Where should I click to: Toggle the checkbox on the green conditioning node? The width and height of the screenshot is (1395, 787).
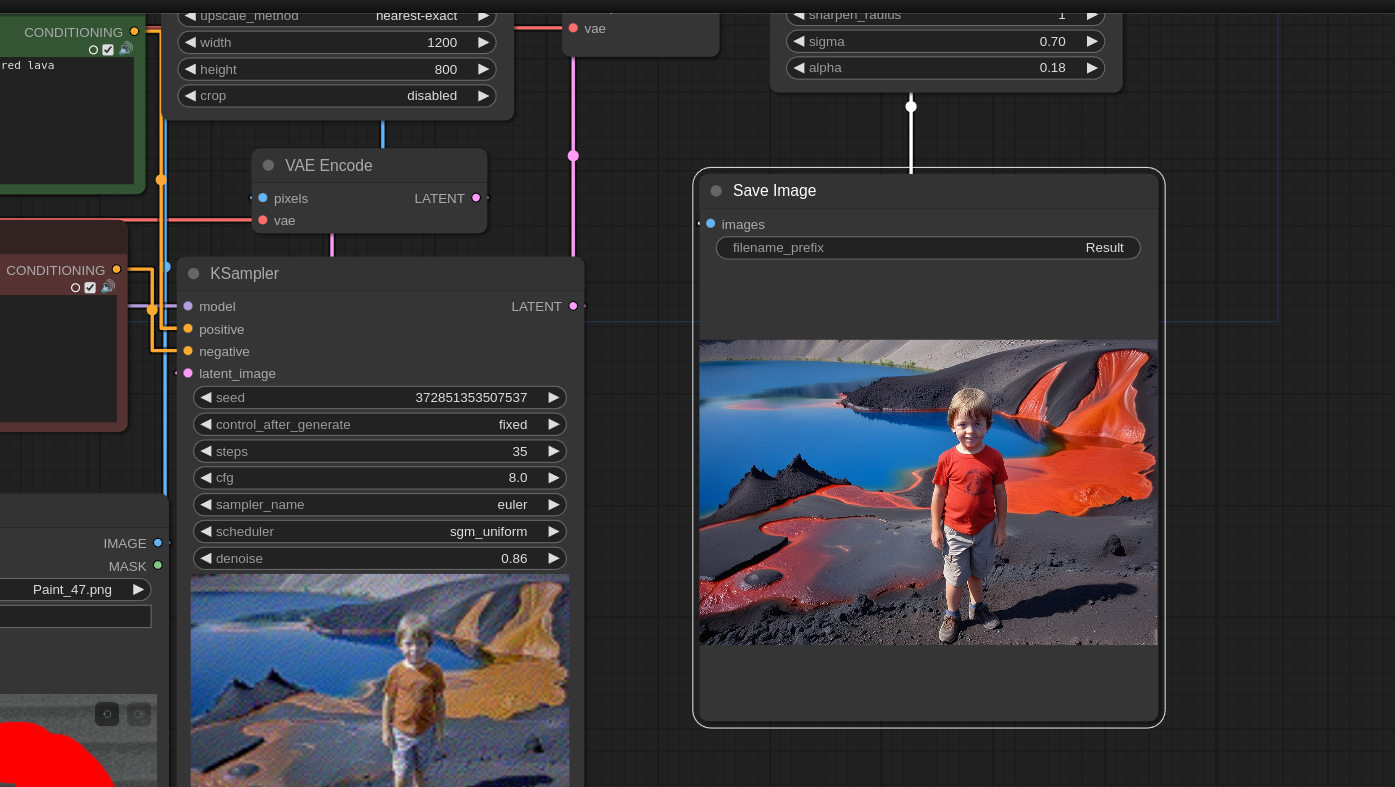(x=108, y=49)
